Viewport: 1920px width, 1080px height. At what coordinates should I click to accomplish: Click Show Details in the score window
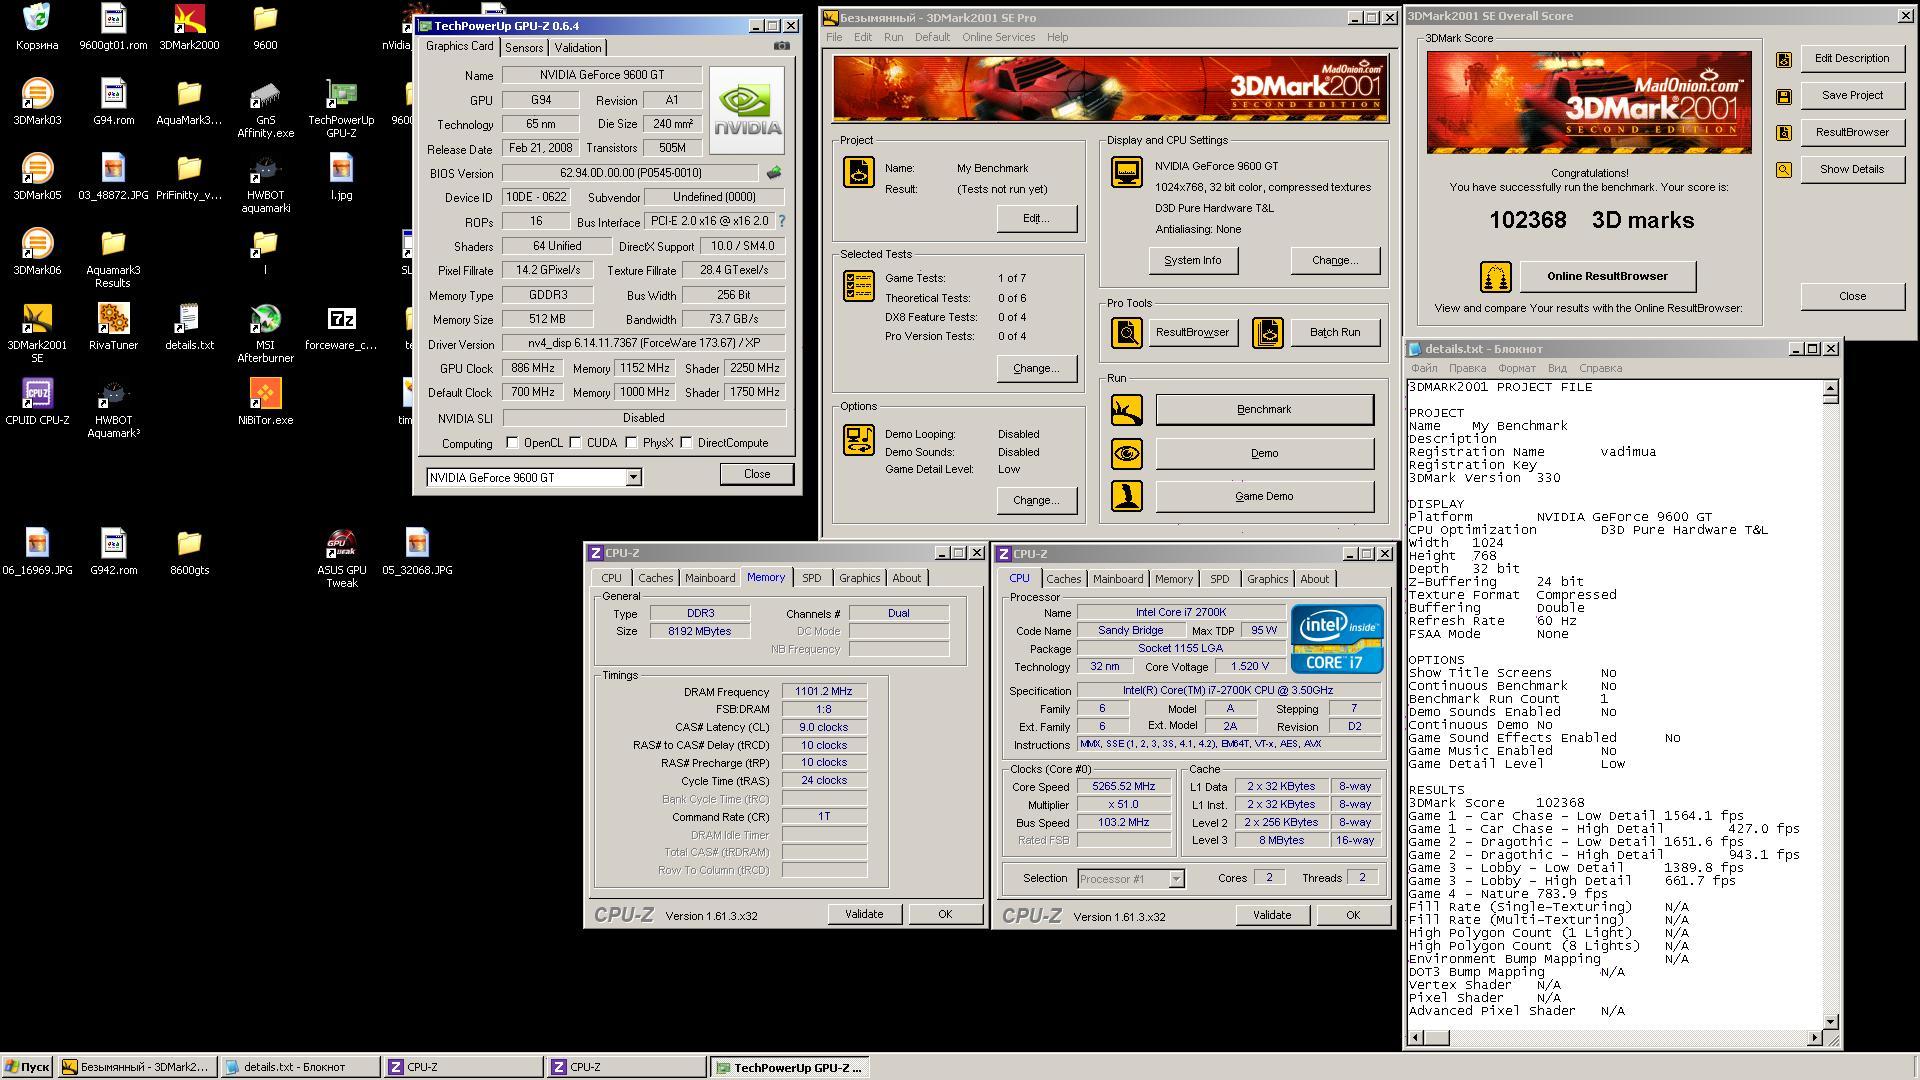point(1851,169)
